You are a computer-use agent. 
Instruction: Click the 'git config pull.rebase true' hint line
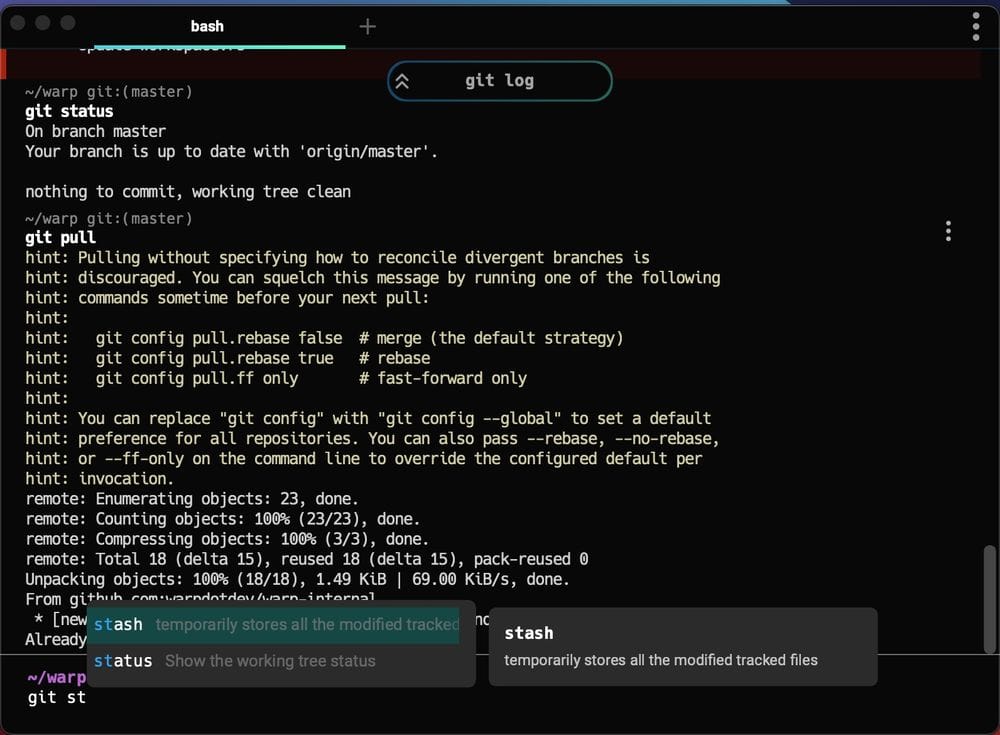[214, 358]
